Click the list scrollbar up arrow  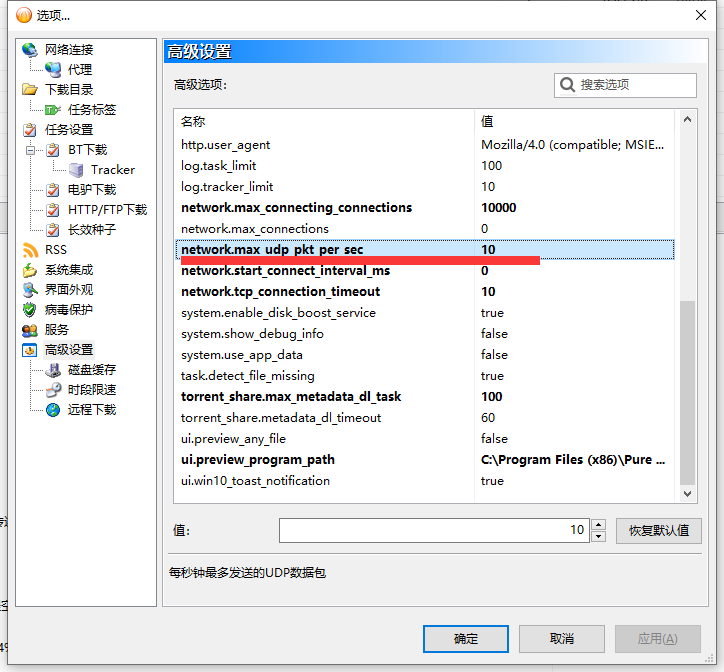point(687,120)
